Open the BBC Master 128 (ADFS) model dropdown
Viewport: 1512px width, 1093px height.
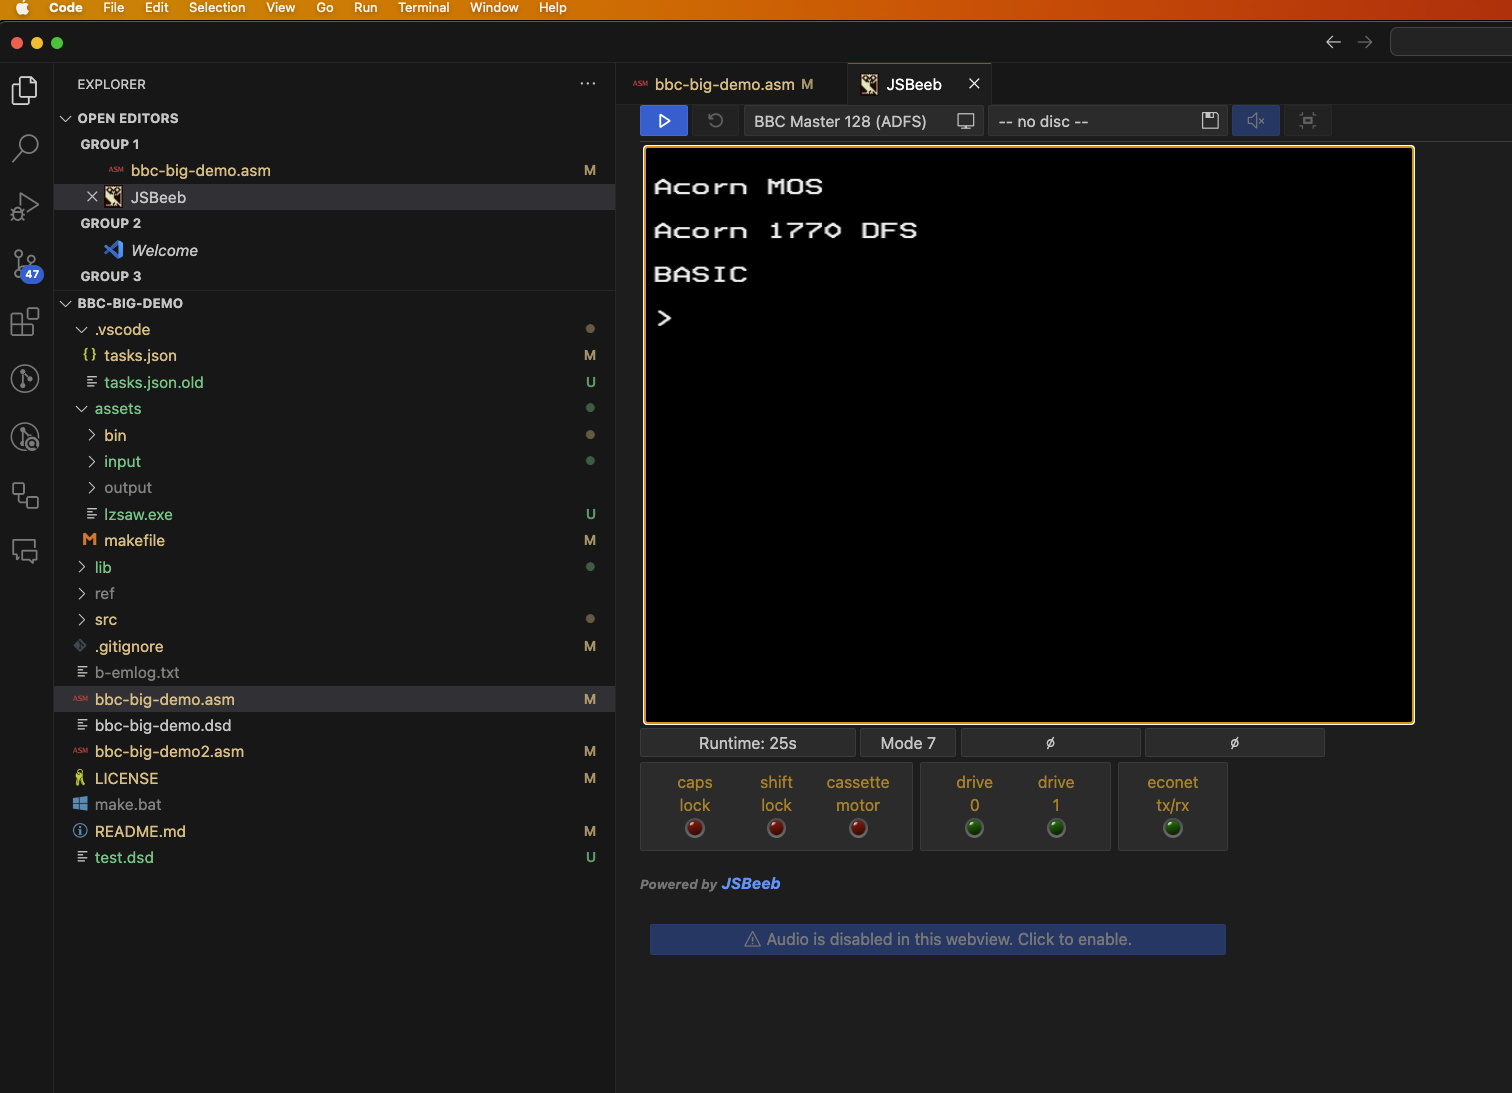(864, 121)
